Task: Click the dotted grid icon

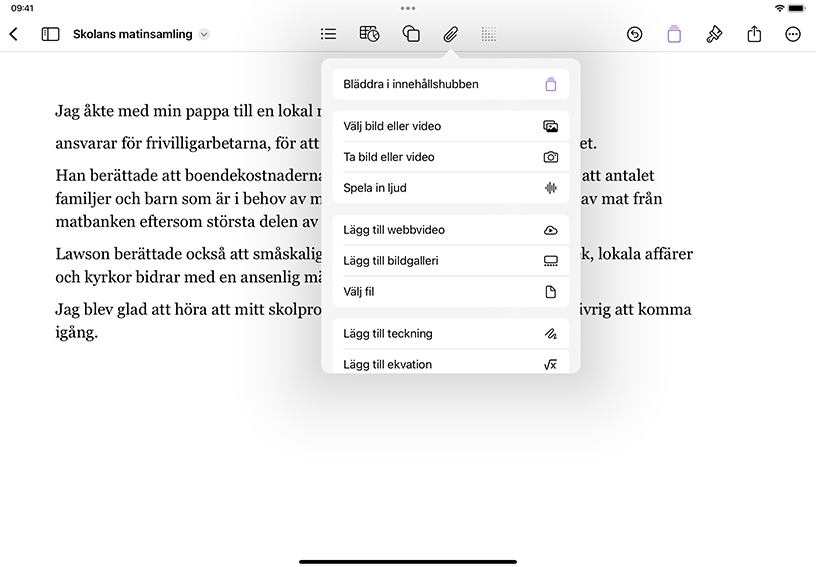Action: point(489,34)
